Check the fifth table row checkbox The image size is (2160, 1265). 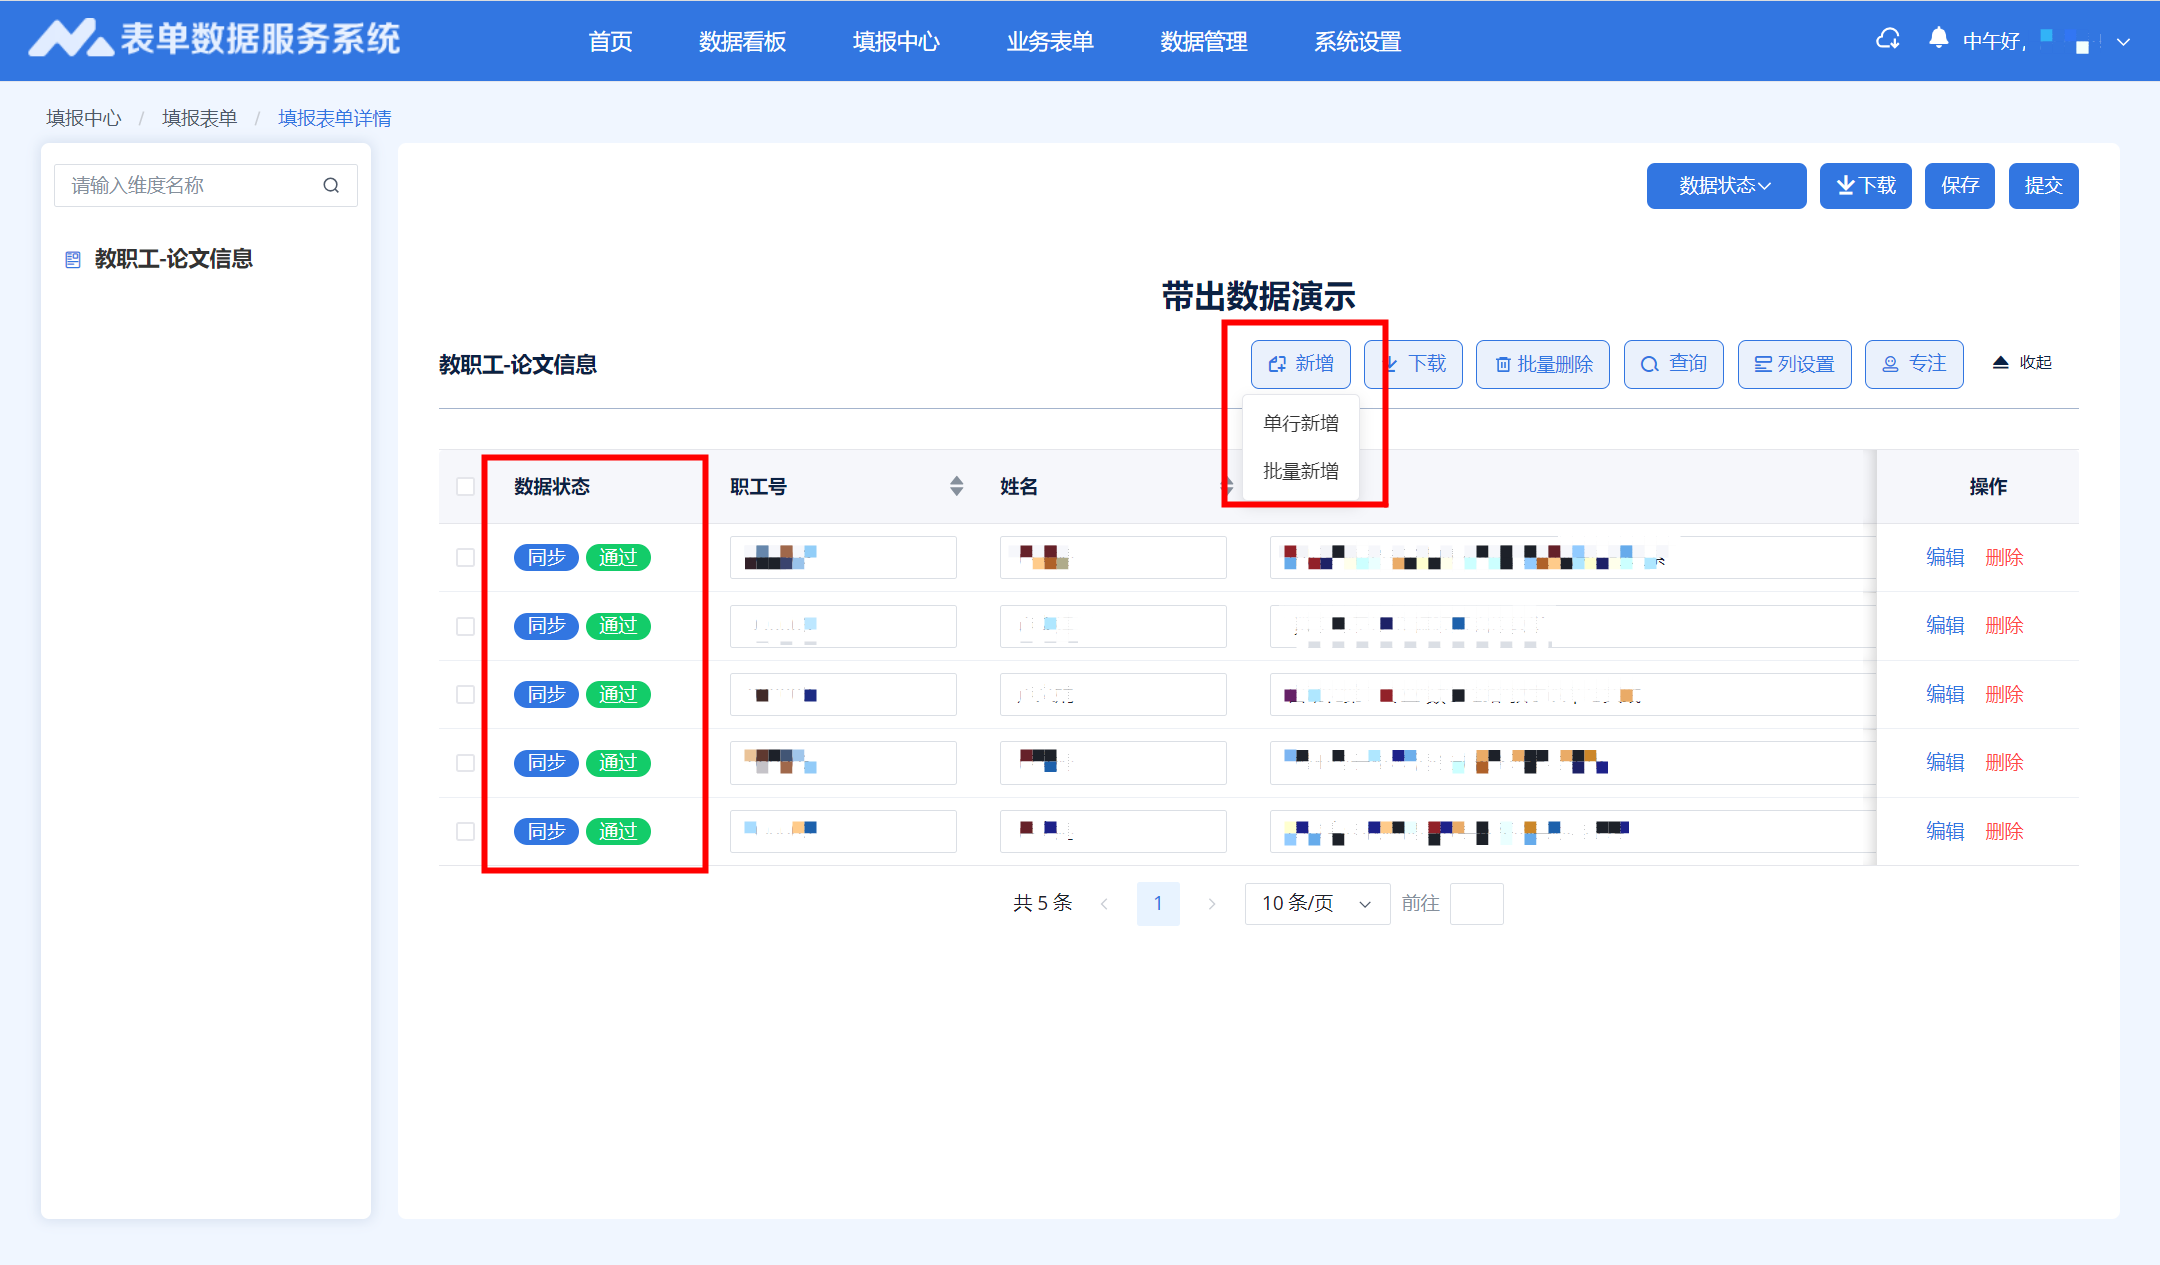point(465,831)
